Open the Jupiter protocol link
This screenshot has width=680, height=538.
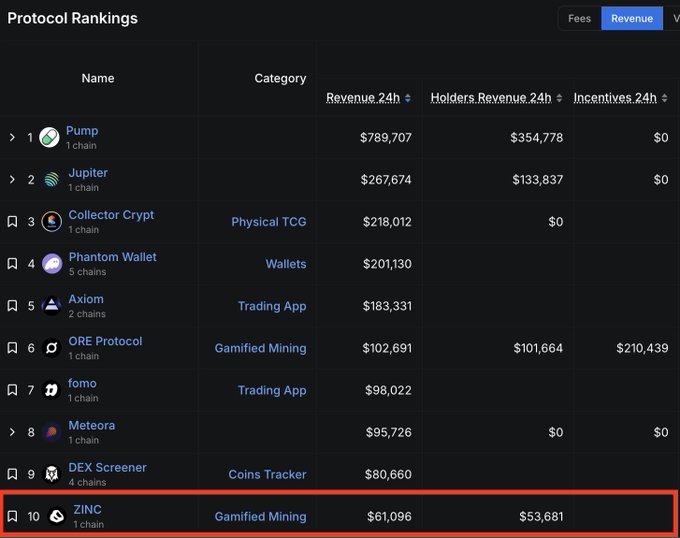(x=88, y=173)
